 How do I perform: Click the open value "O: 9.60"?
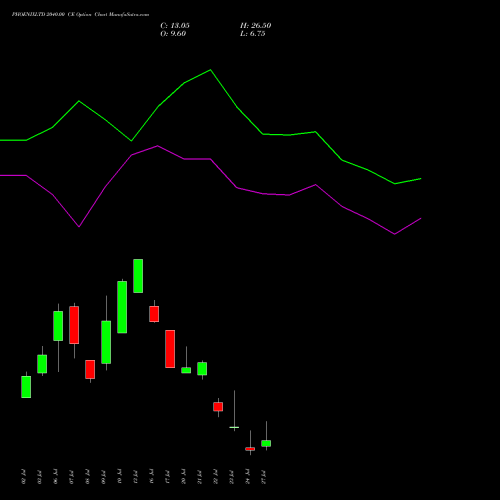173,34
